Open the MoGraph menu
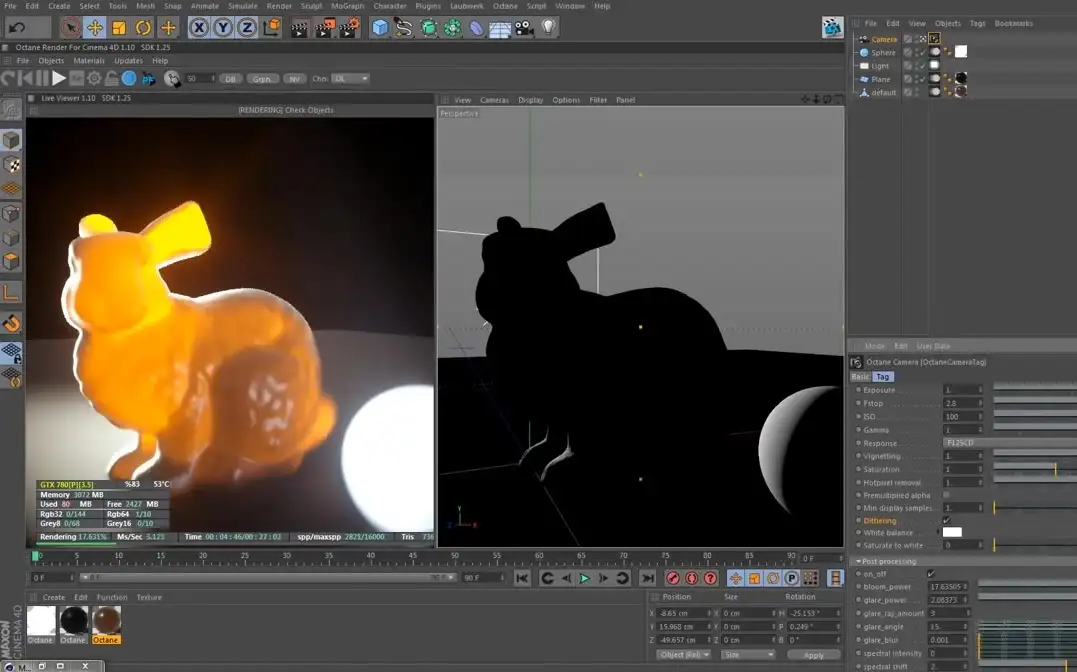Screen dimensions: 1077x672 coord(348,6)
